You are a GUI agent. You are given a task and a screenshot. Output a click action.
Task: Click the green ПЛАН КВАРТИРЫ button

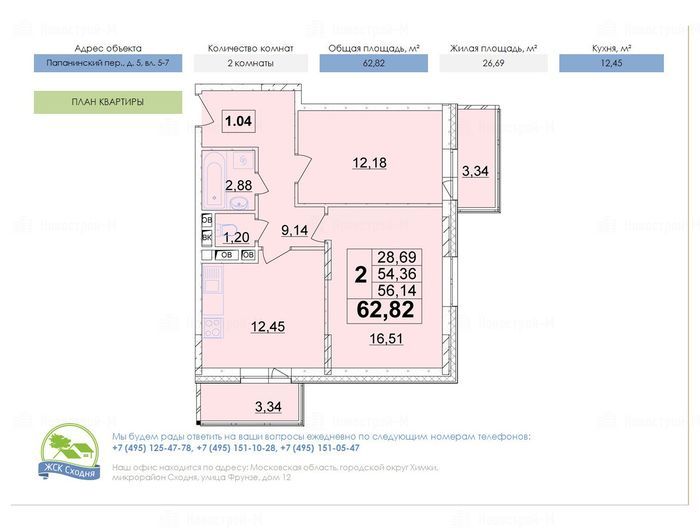click(x=108, y=102)
